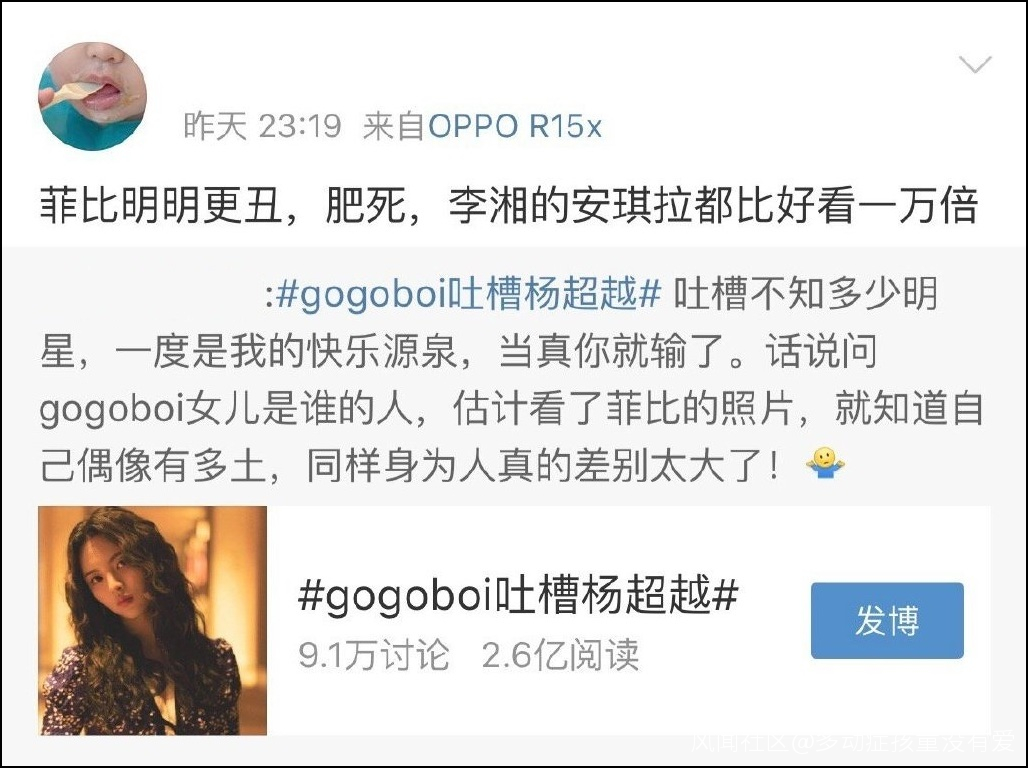
Task: Click the text 吐槽不知多少明 after the hashtag
Action: (x=806, y=293)
